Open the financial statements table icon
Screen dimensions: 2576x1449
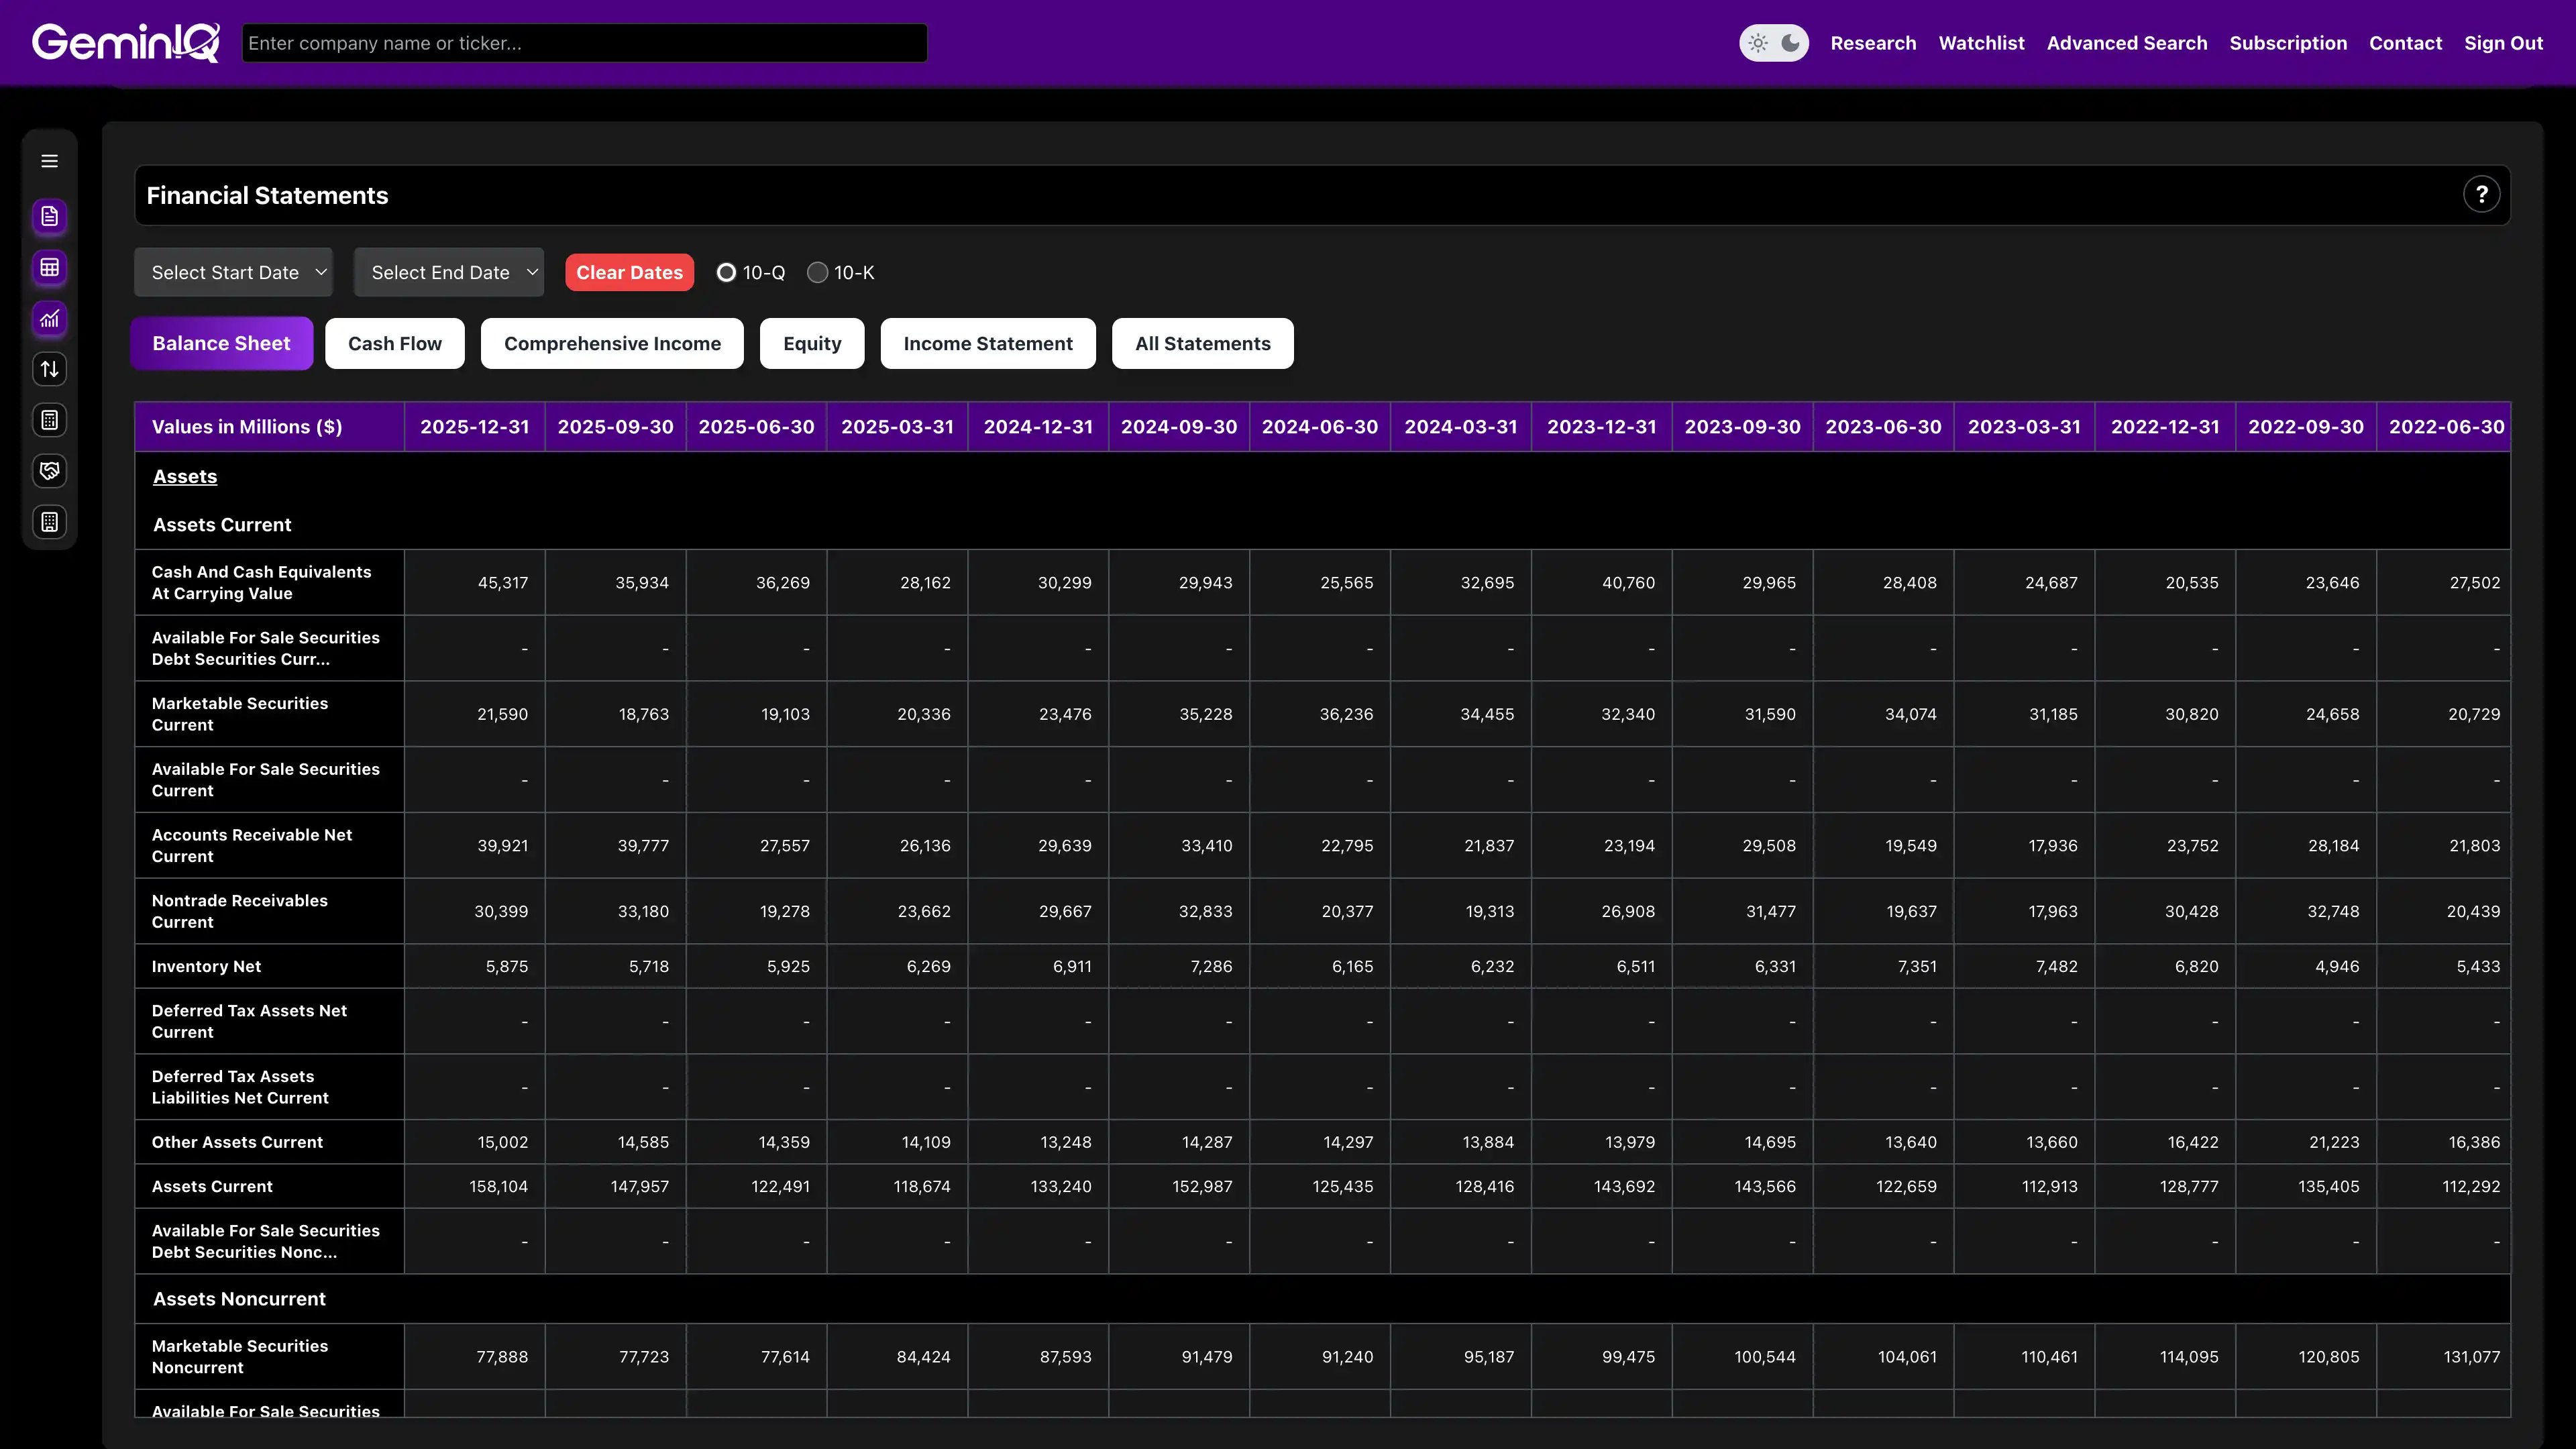[x=49, y=268]
